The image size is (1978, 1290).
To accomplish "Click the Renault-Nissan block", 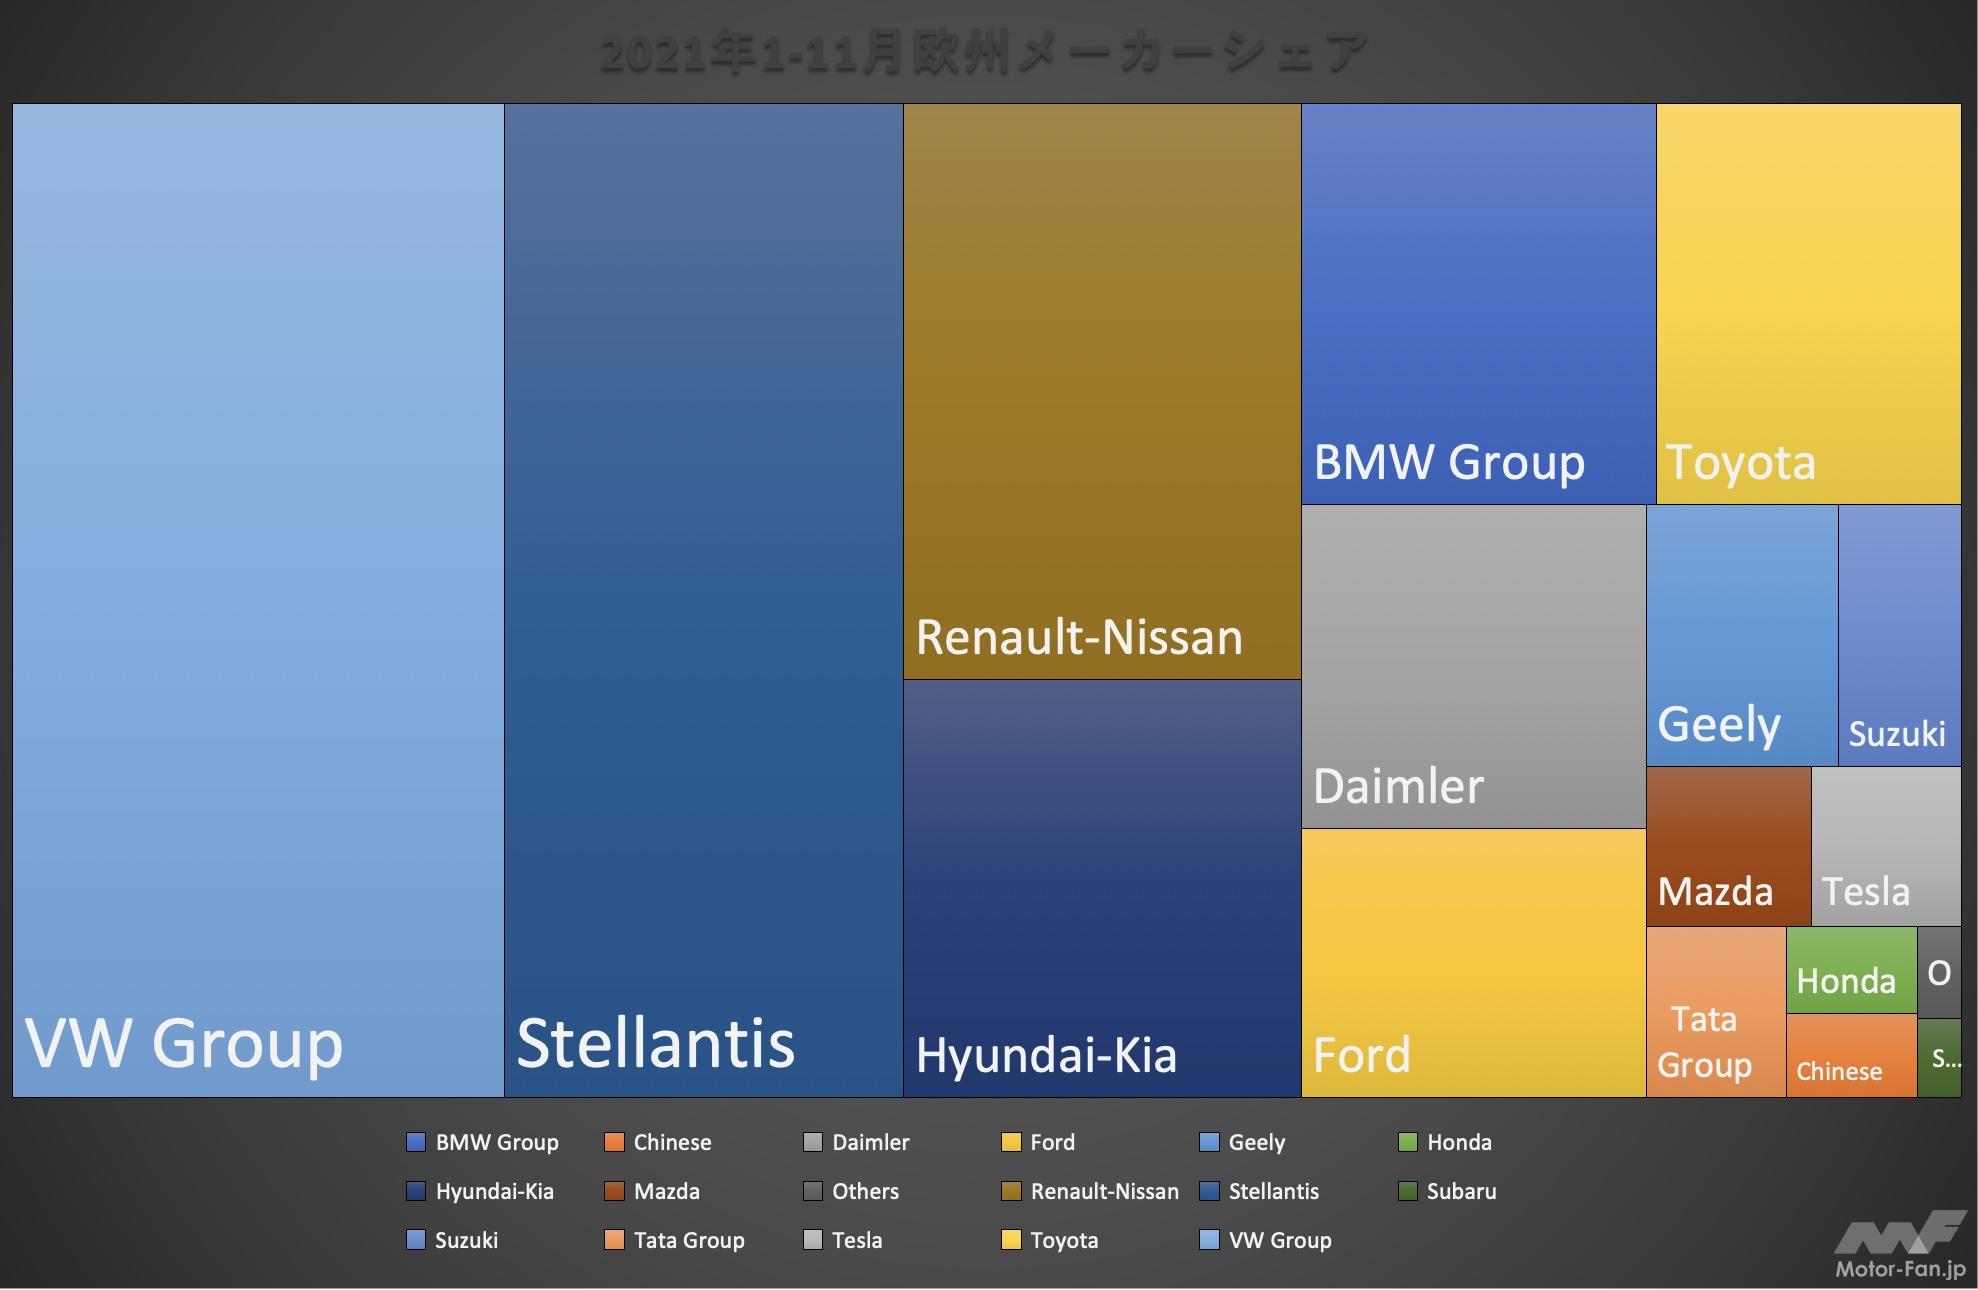I will click(x=1102, y=390).
